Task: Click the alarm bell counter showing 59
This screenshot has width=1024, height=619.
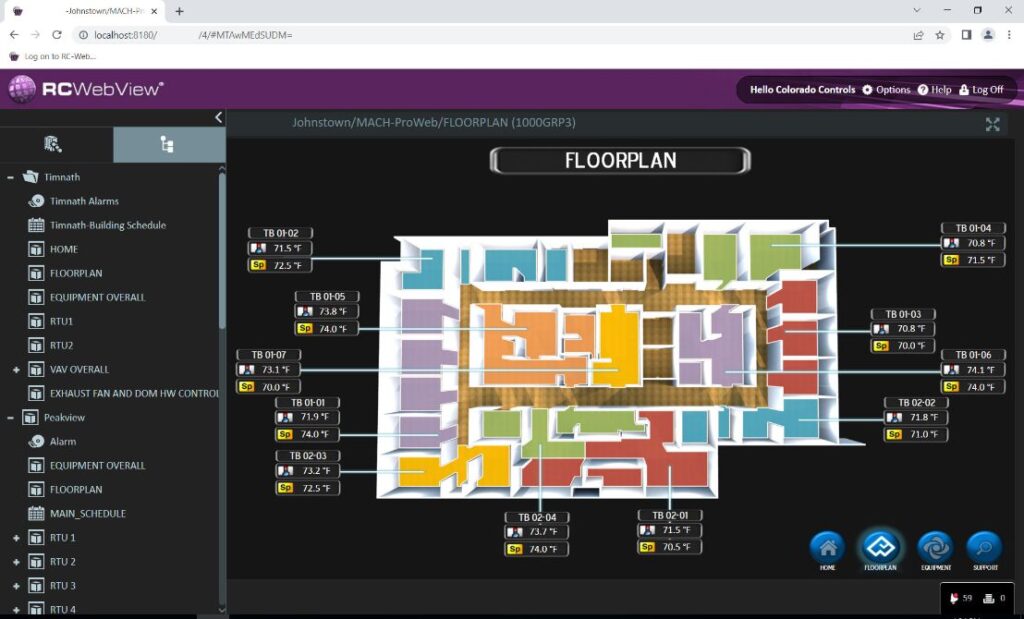Action: (959, 598)
